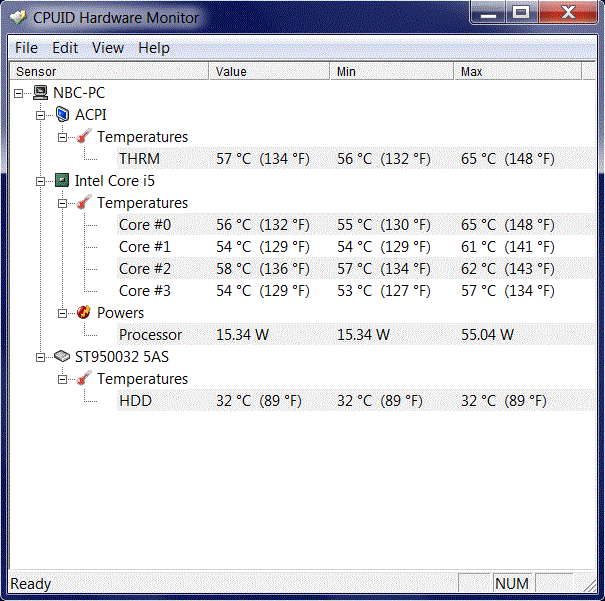This screenshot has height=601, width=605.
Task: Collapse the ST950032 5AS node
Action: [40, 357]
